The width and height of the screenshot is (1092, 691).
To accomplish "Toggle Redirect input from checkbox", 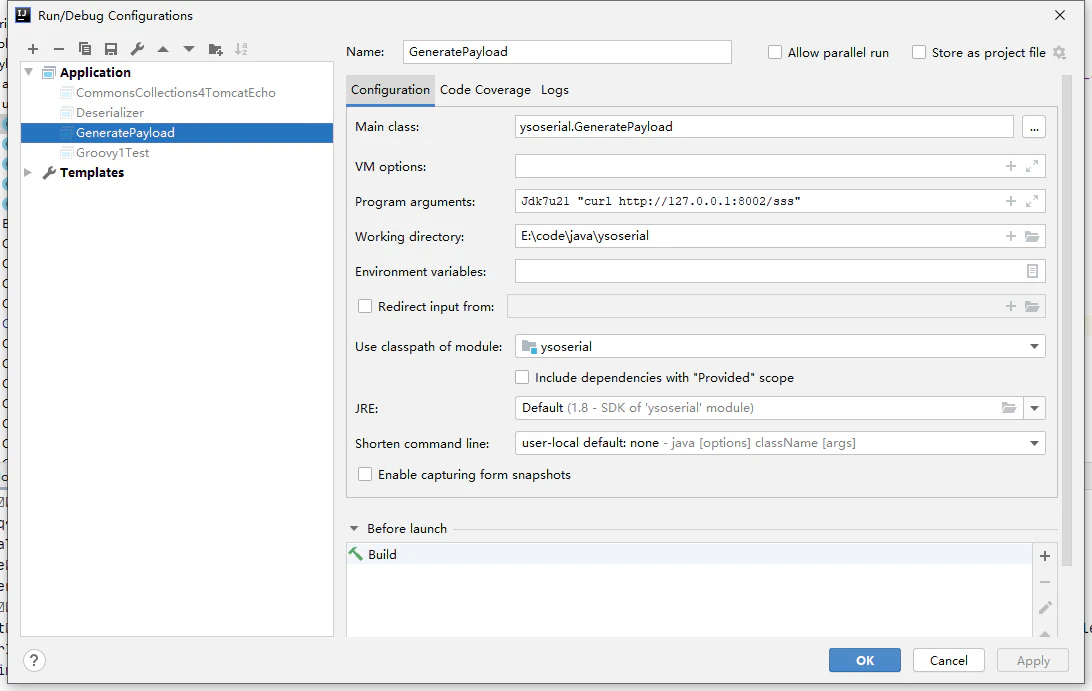I will tap(364, 306).
